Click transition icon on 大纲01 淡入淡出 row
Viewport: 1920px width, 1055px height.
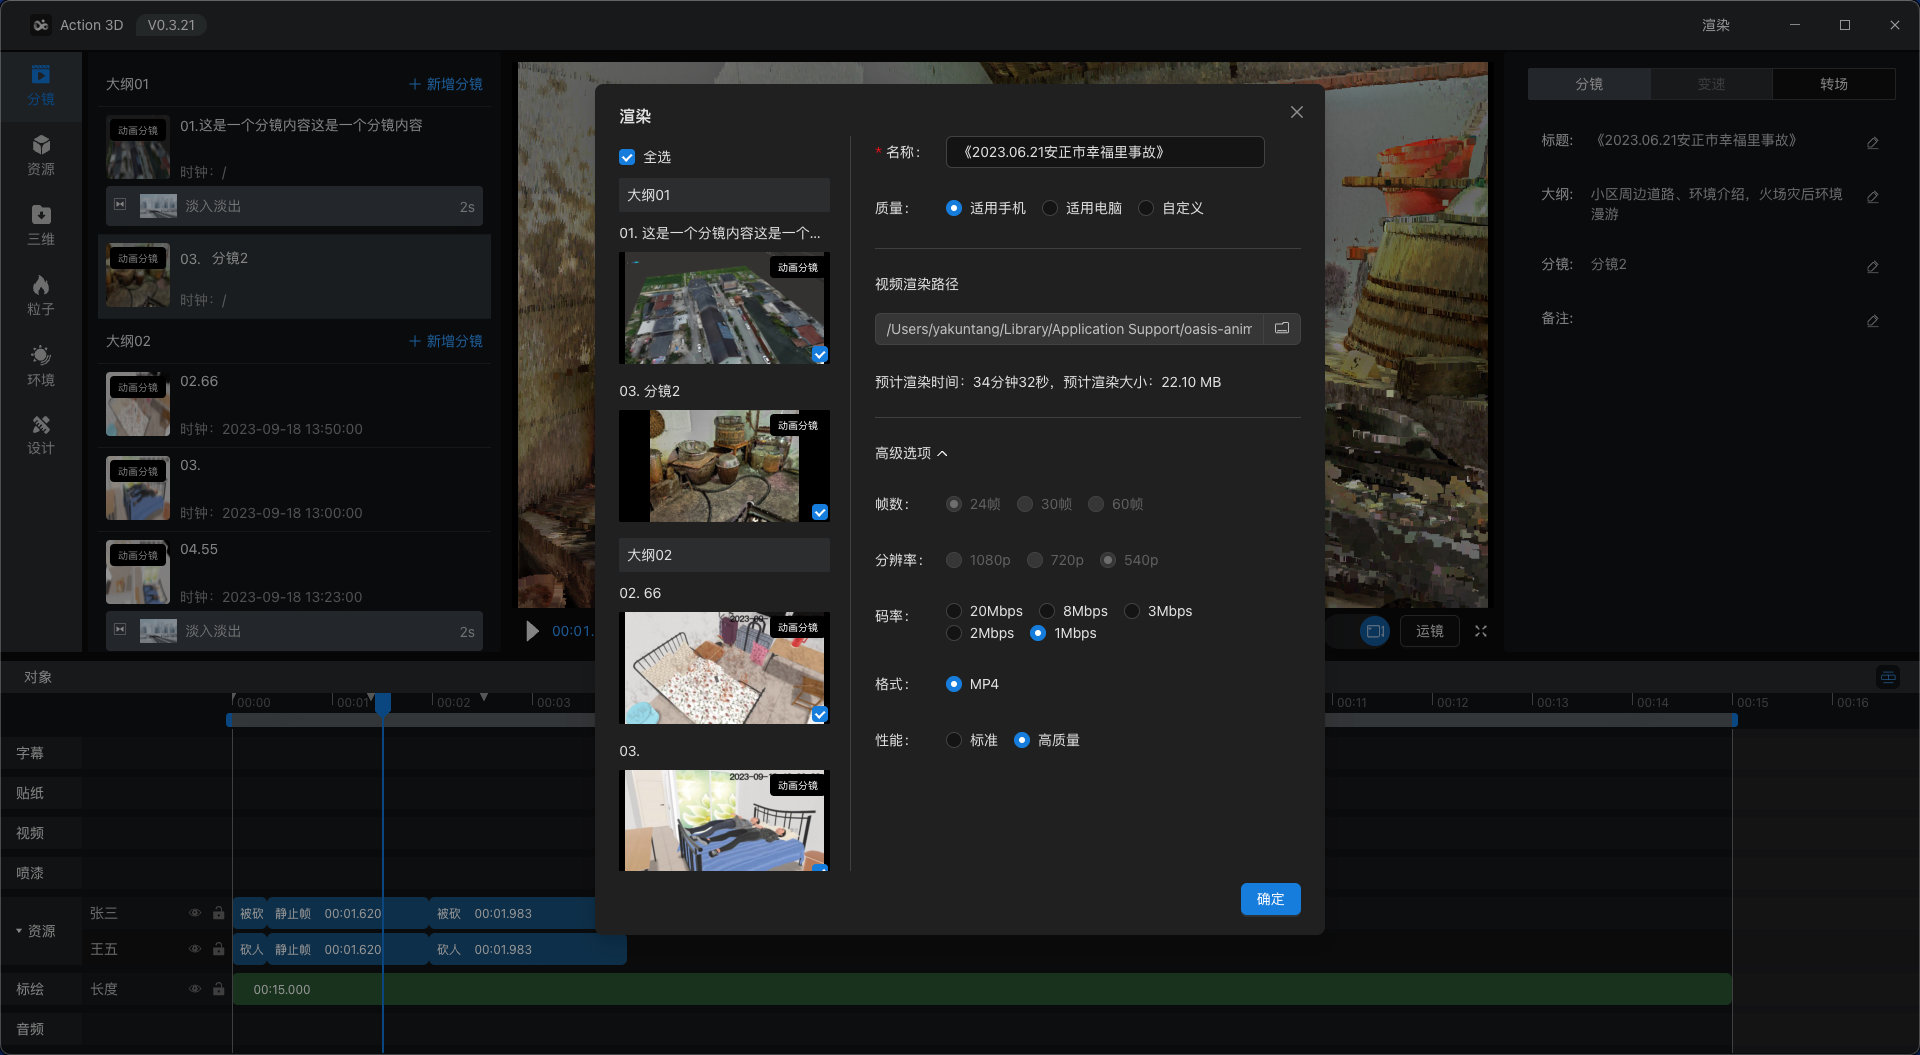pyautogui.click(x=120, y=205)
